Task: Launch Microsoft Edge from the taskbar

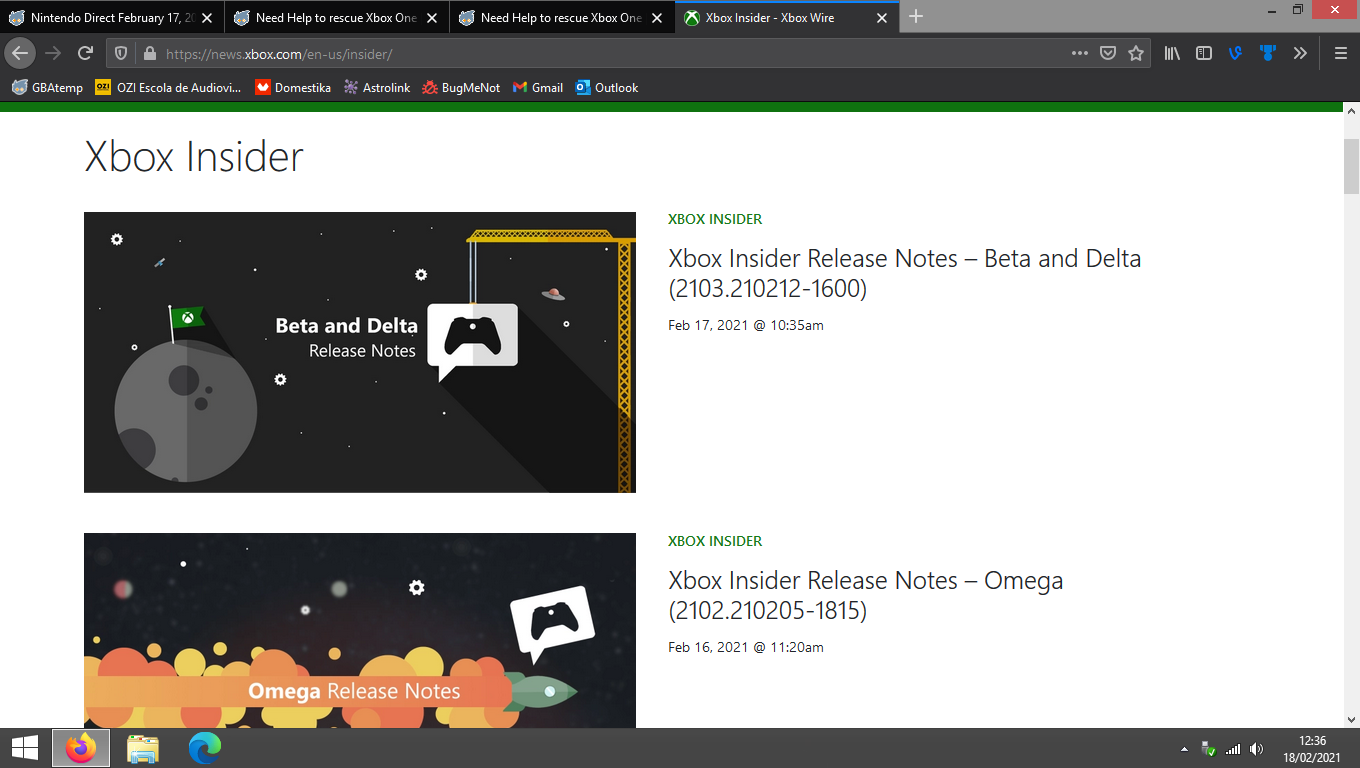Action: (x=205, y=748)
